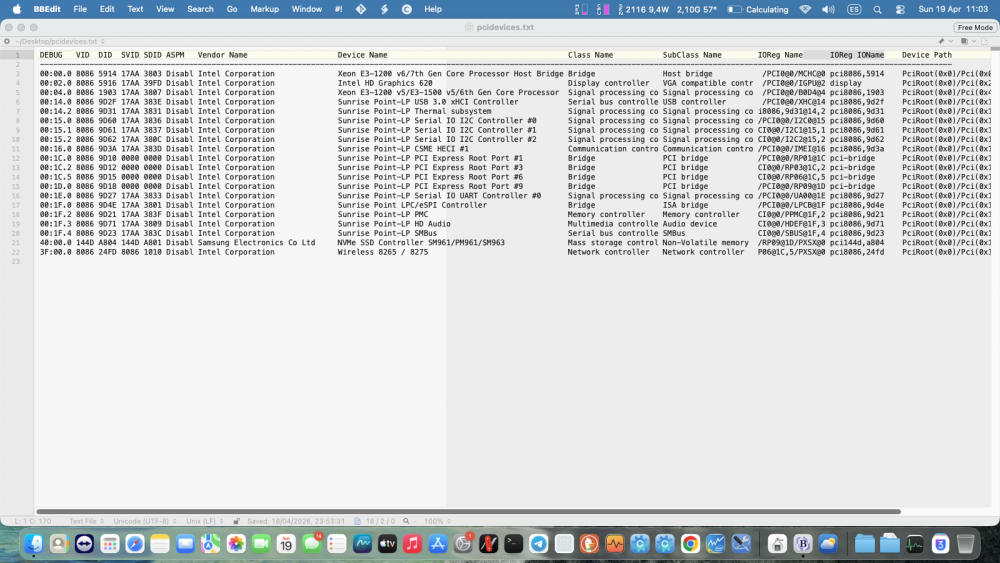Image resolution: width=1000 pixels, height=563 pixels.
Task: Click the 'IOReg IOName' column header
Action: tap(857, 55)
